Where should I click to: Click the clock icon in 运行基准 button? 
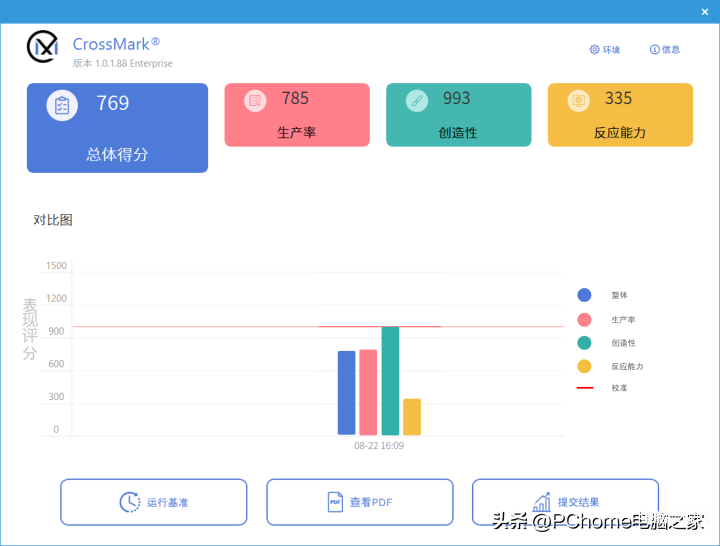click(x=130, y=502)
